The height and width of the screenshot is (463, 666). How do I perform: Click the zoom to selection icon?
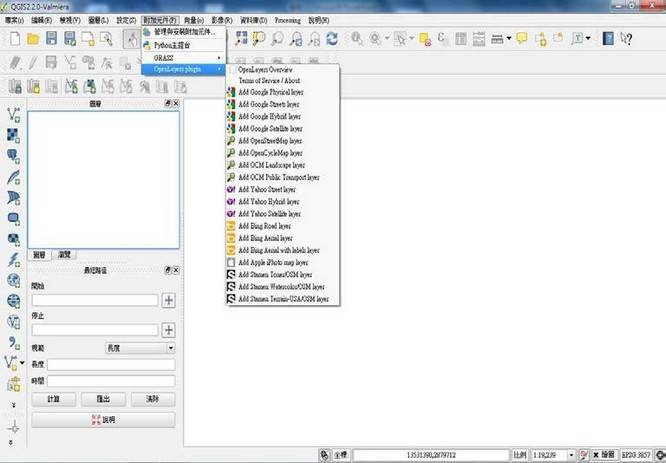(x=259, y=39)
